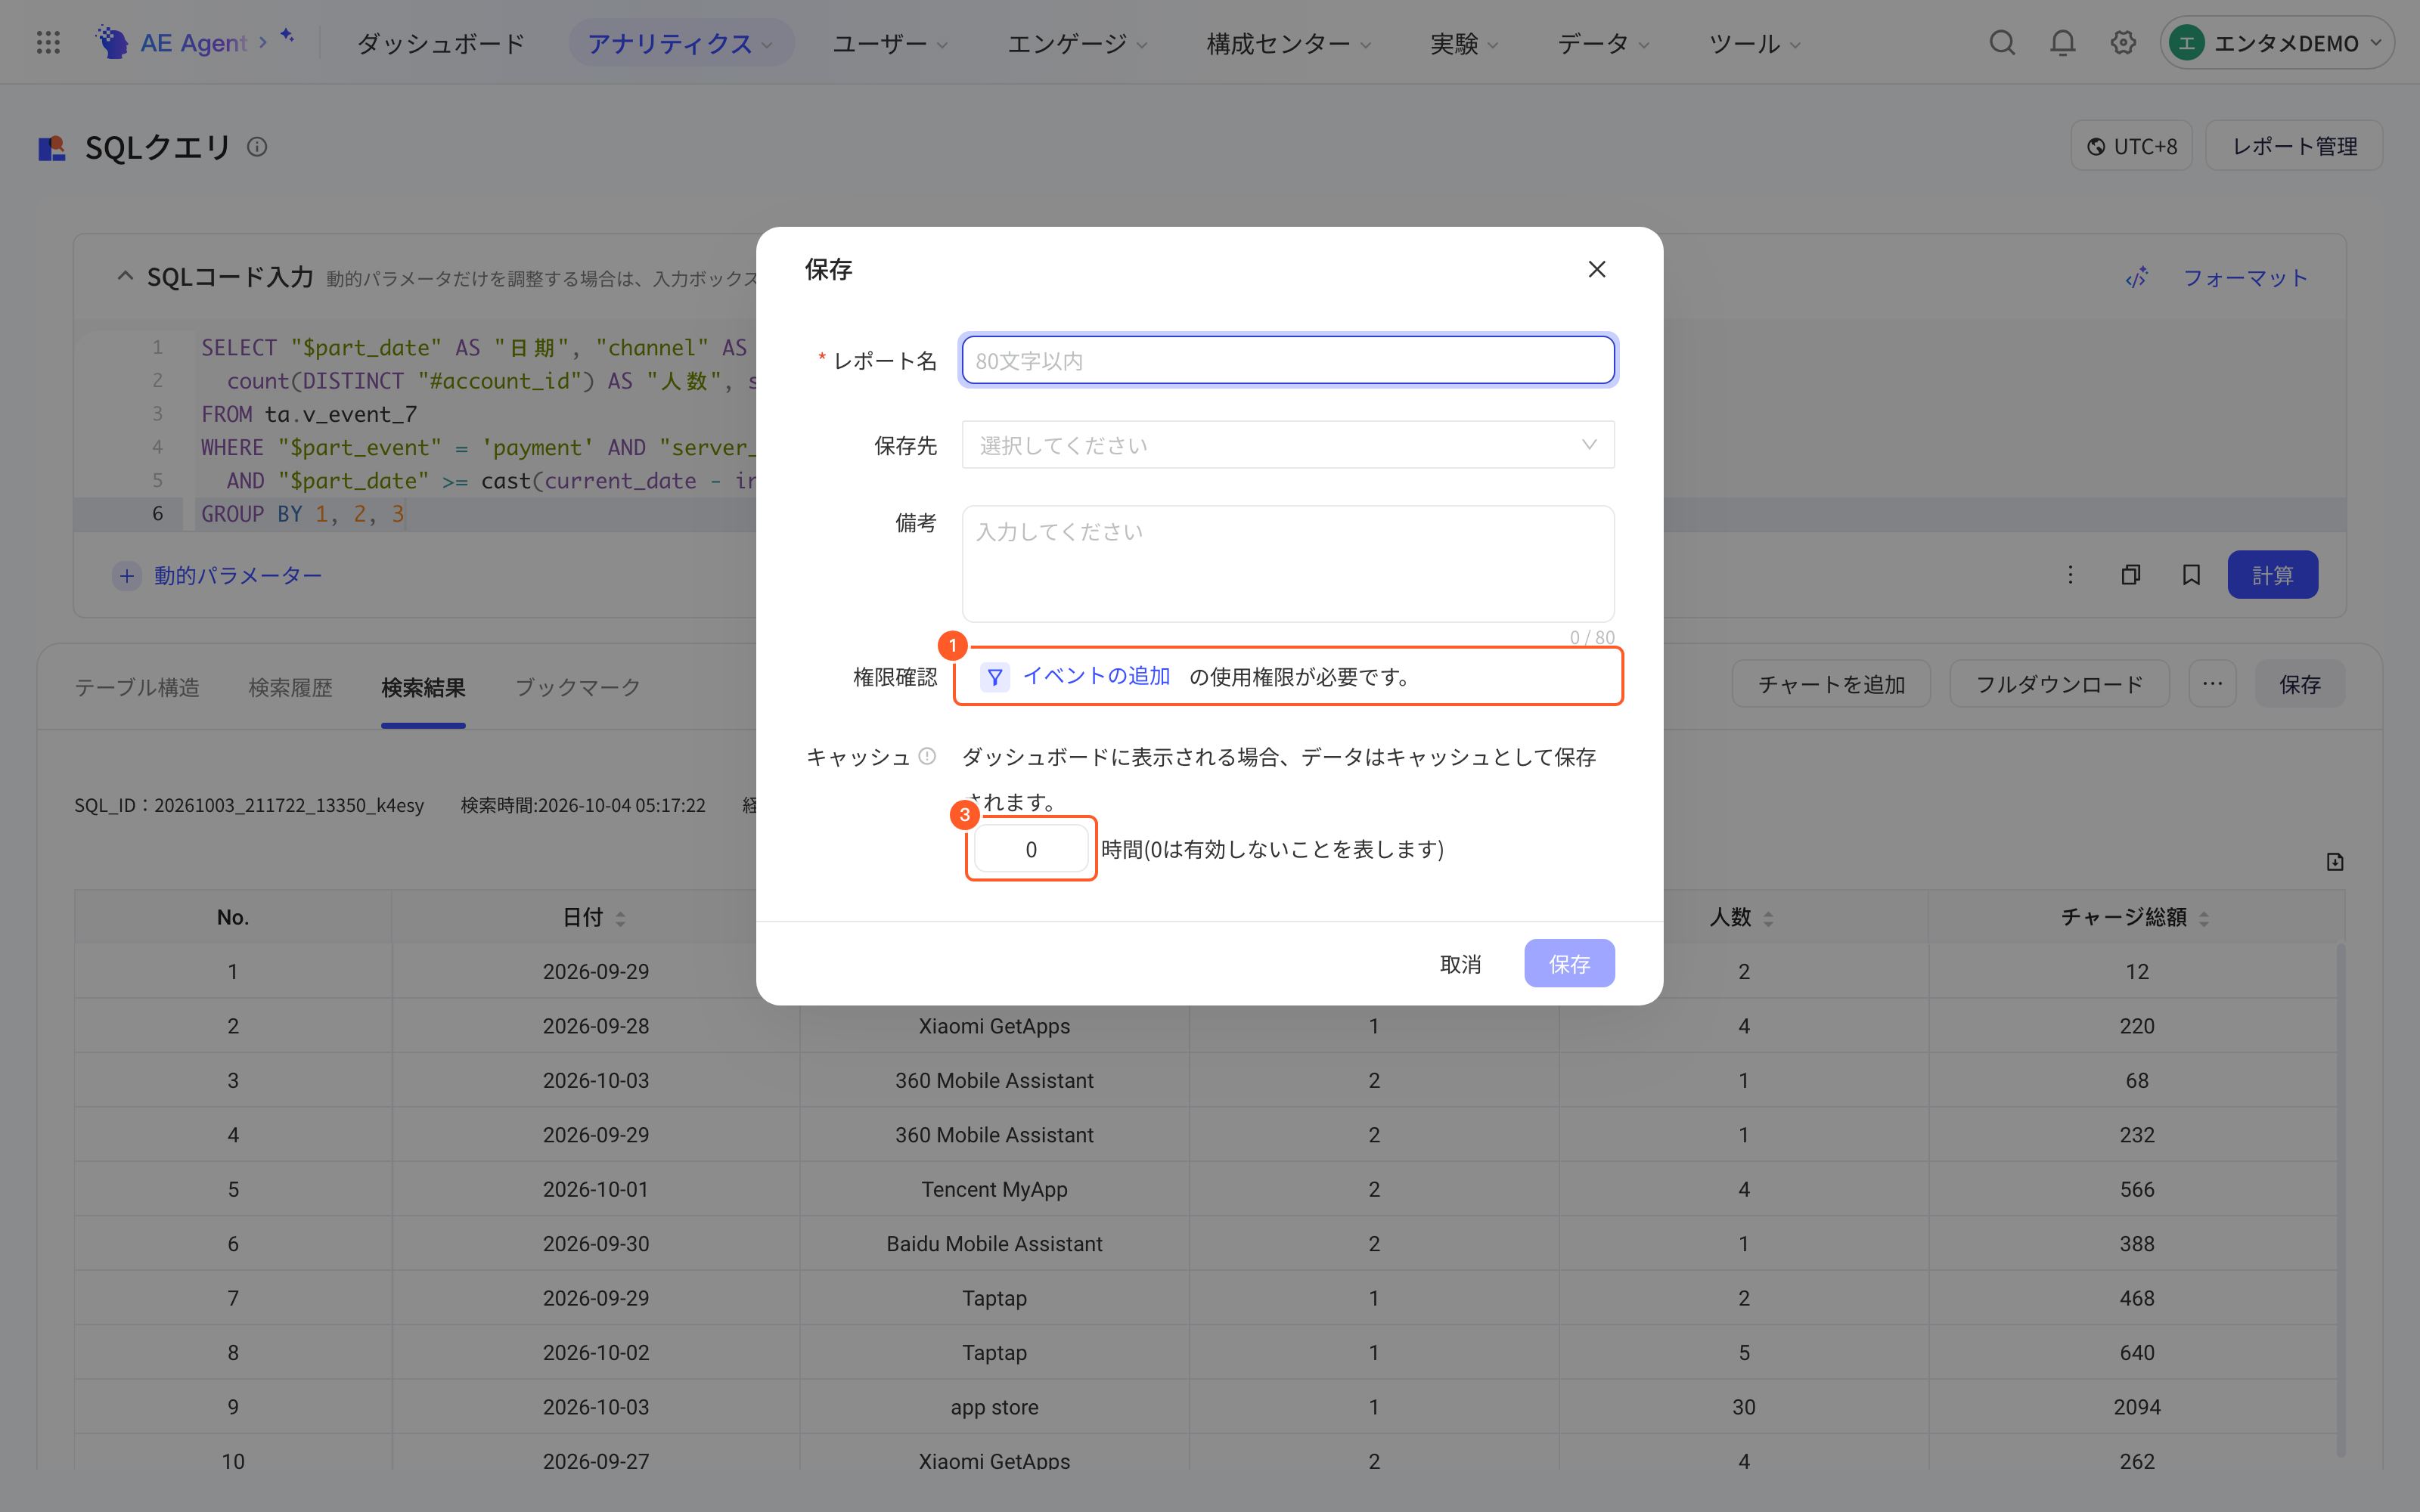Click the copy SQL code icon
2420x1512 pixels.
(x=2131, y=575)
